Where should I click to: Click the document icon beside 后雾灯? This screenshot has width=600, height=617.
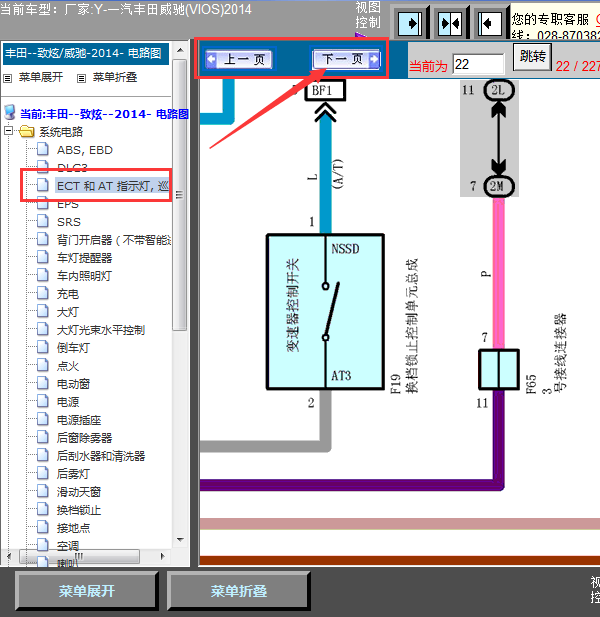click(x=42, y=473)
